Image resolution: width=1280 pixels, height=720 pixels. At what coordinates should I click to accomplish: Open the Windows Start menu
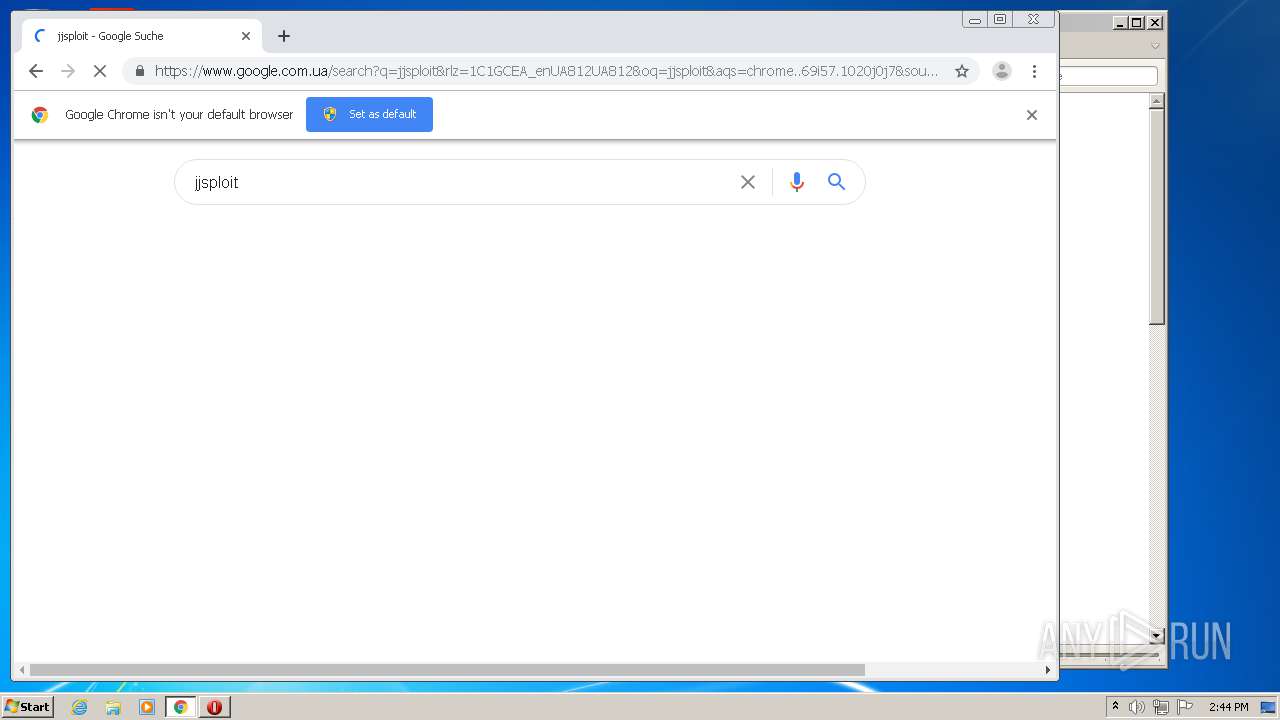point(28,707)
